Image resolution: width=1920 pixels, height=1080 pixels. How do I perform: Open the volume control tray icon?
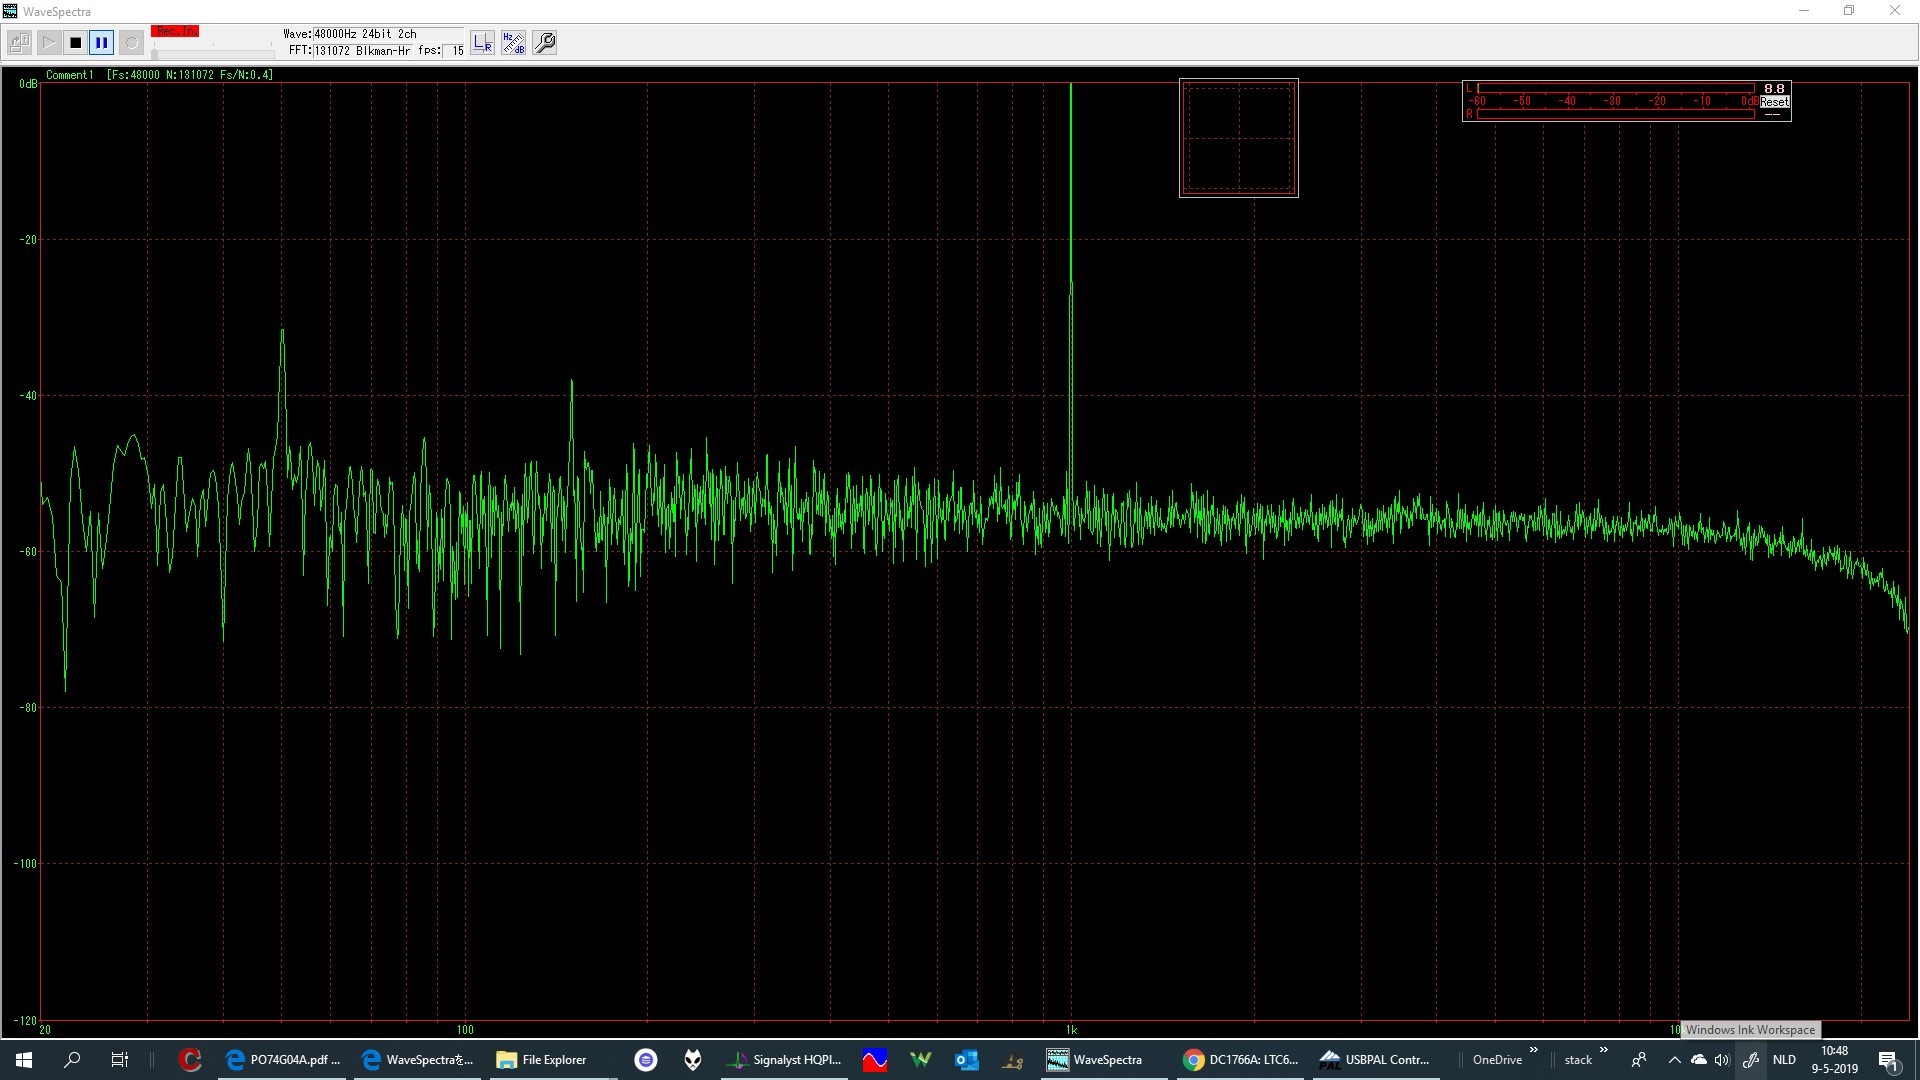[x=1722, y=1060]
